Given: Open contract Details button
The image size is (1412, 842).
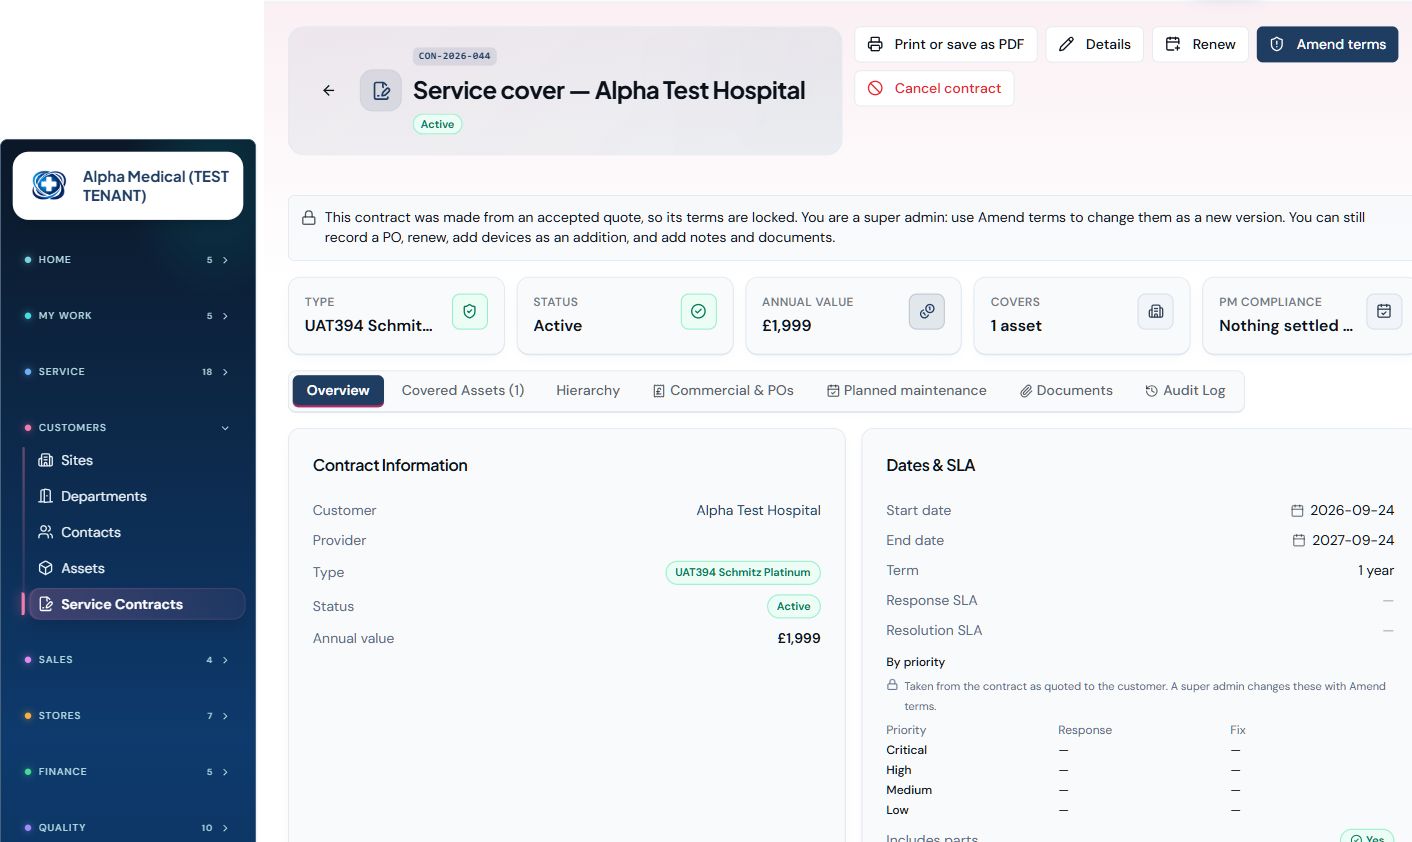Looking at the screenshot, I should click(x=1094, y=44).
